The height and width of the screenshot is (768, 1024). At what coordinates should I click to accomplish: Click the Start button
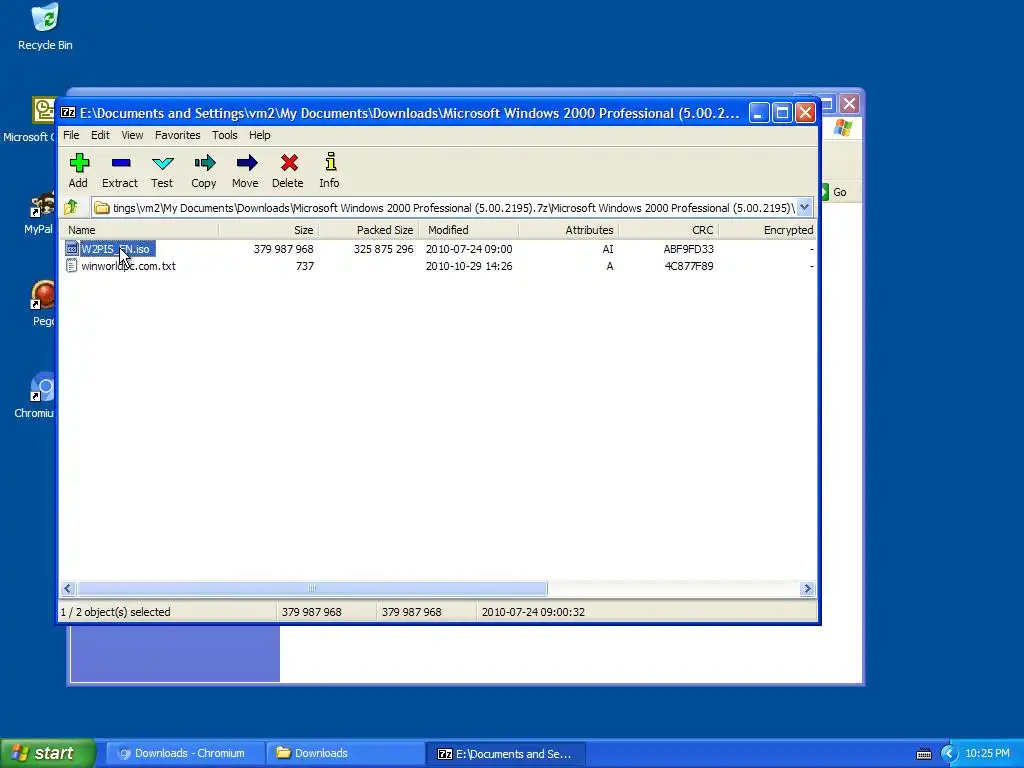[x=47, y=753]
